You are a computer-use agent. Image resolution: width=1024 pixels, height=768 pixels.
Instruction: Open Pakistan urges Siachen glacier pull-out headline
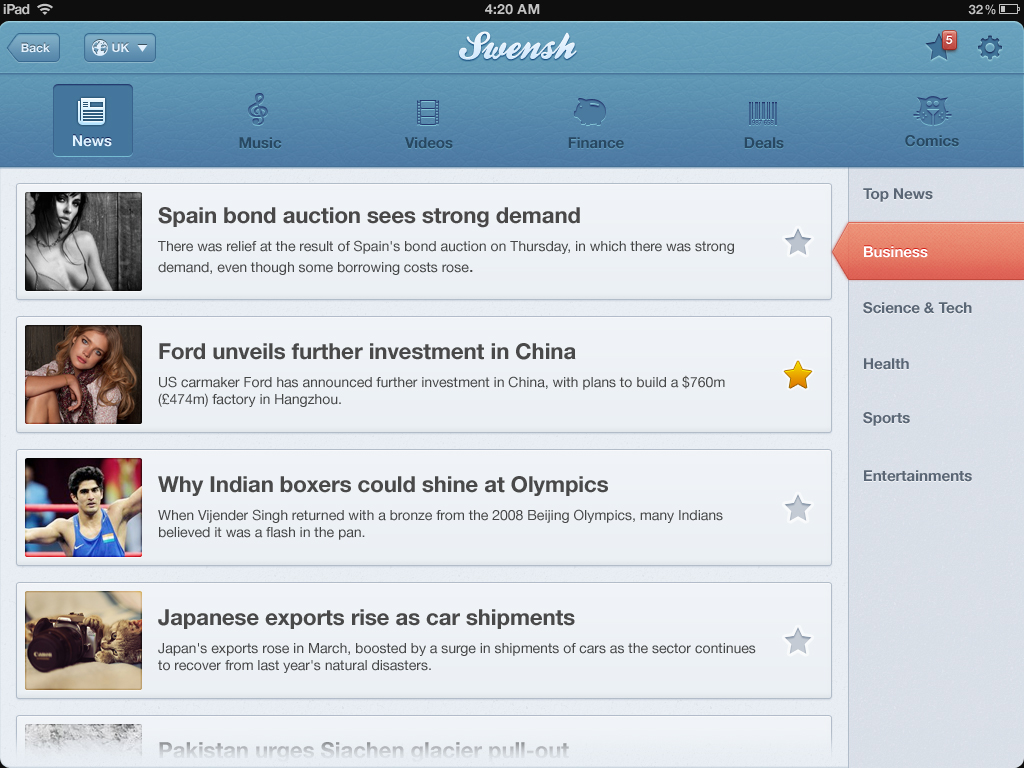click(x=363, y=750)
